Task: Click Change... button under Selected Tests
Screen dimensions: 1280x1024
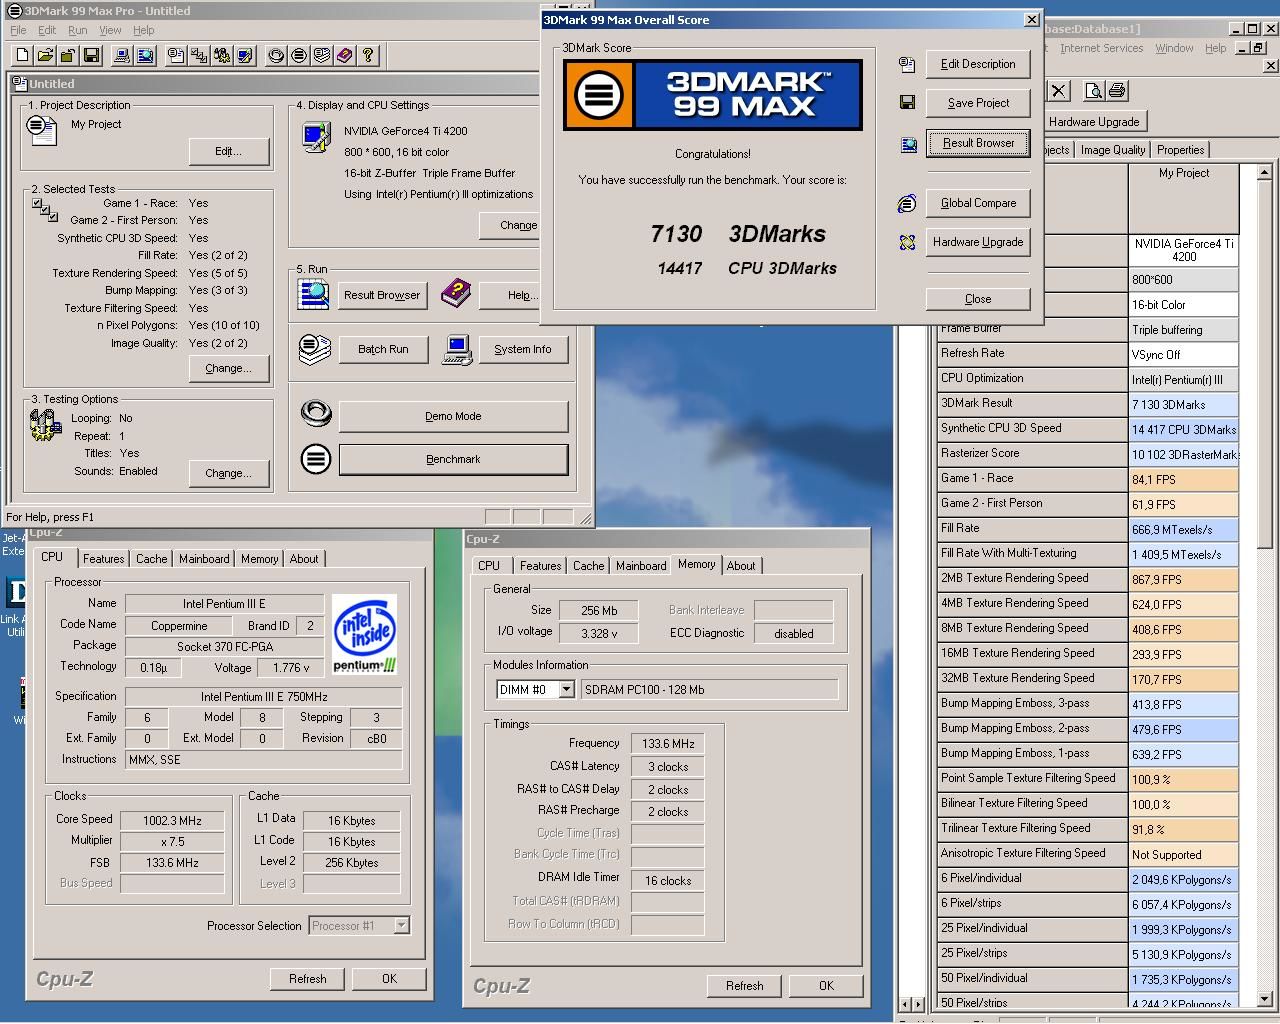Action: 228,368
